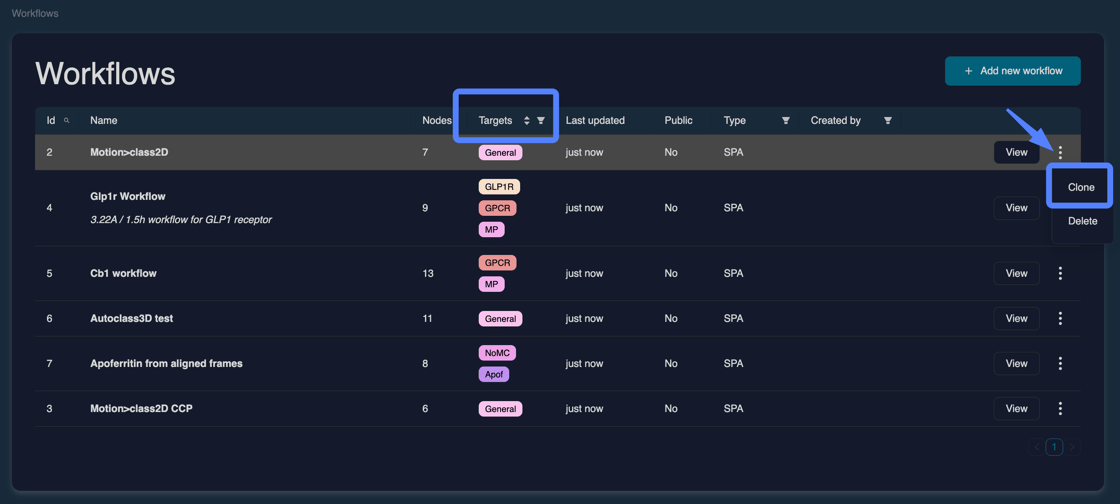Go to next page arrow
Image resolution: width=1120 pixels, height=504 pixels.
point(1071,447)
